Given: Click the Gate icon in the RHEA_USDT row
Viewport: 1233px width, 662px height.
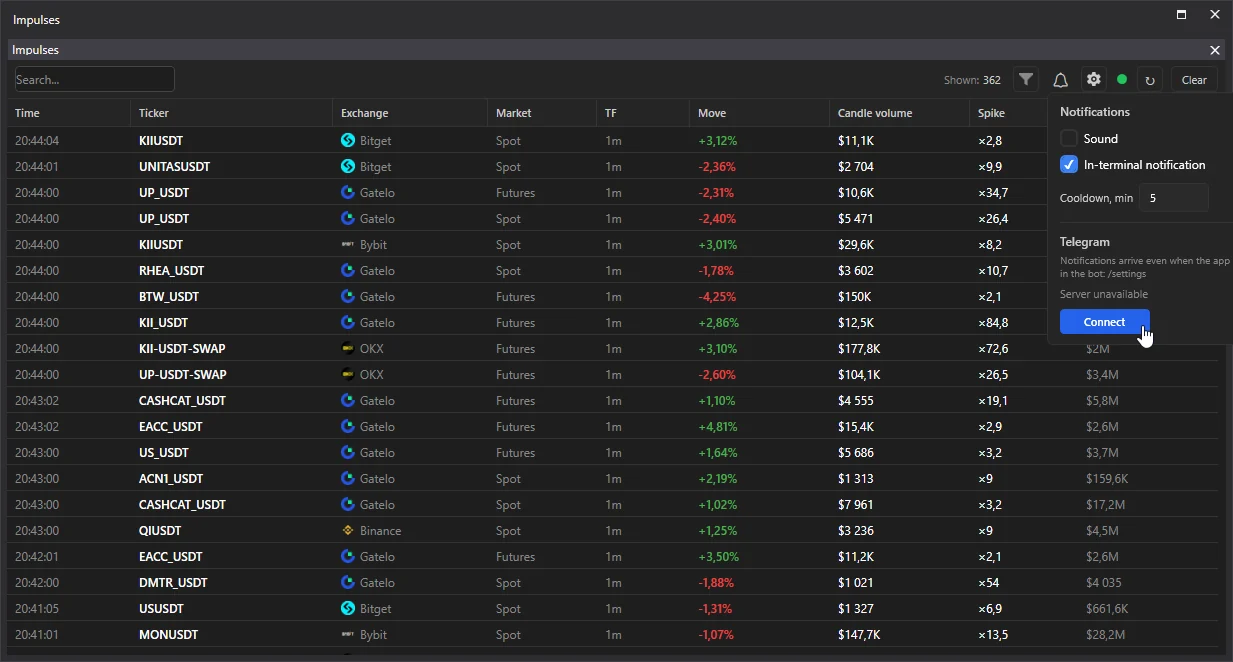Looking at the screenshot, I should click(x=348, y=271).
